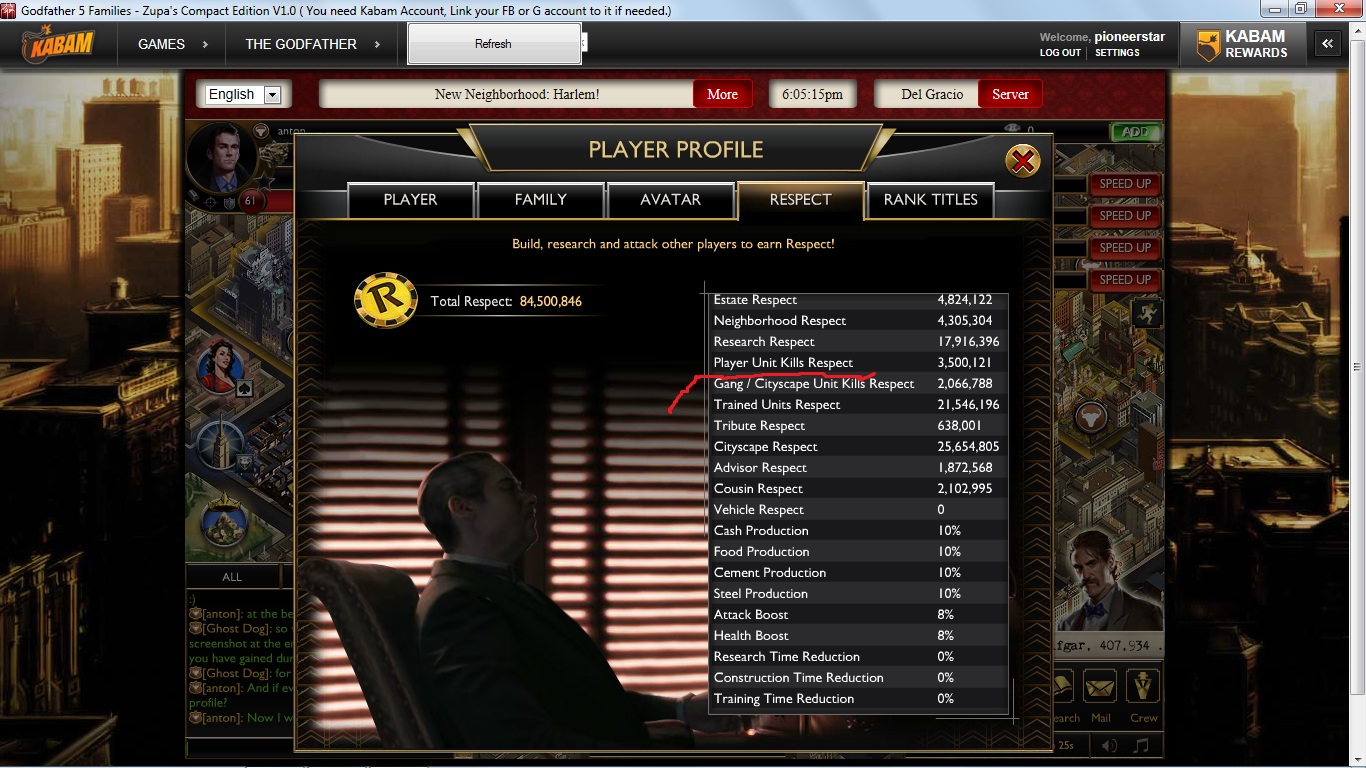This screenshot has width=1366, height=768.
Task: Toggle the sound effects speaker icon
Action: (1109, 745)
